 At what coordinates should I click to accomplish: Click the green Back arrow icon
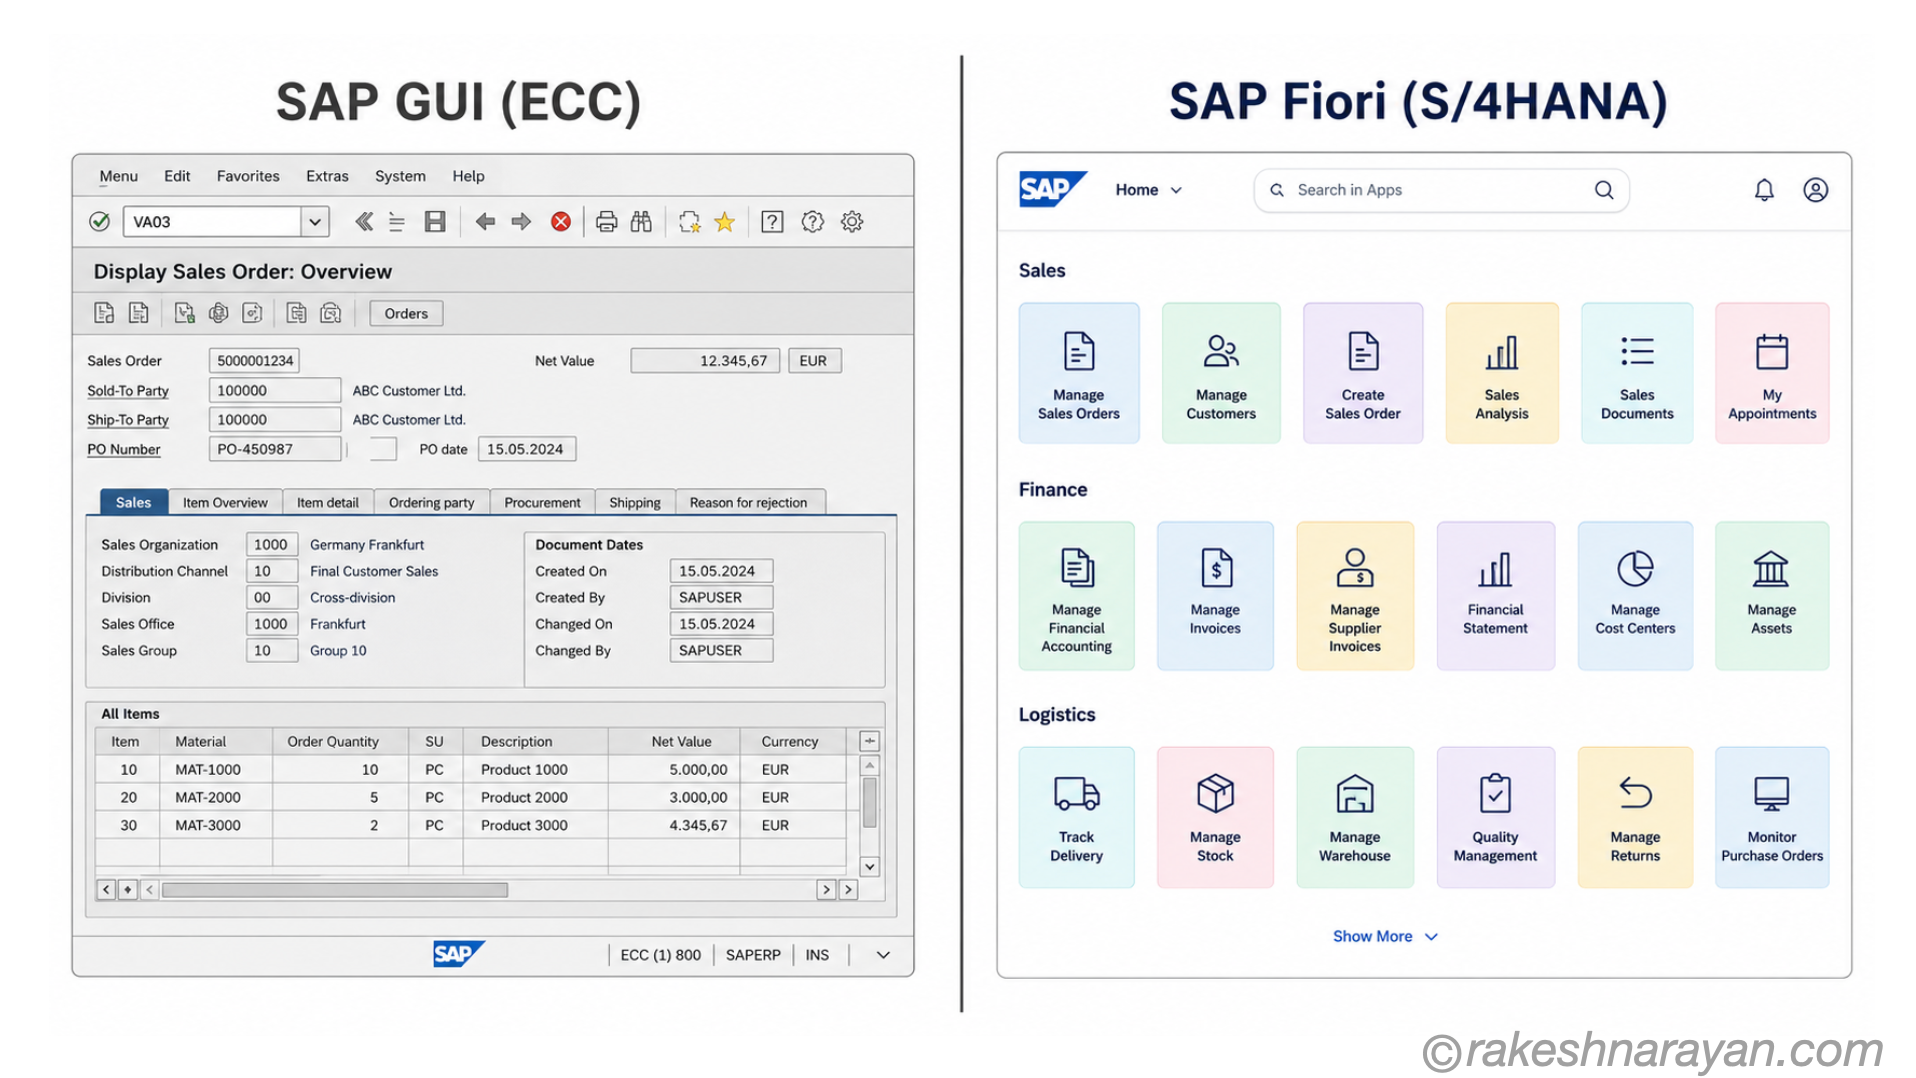pyautogui.click(x=485, y=221)
